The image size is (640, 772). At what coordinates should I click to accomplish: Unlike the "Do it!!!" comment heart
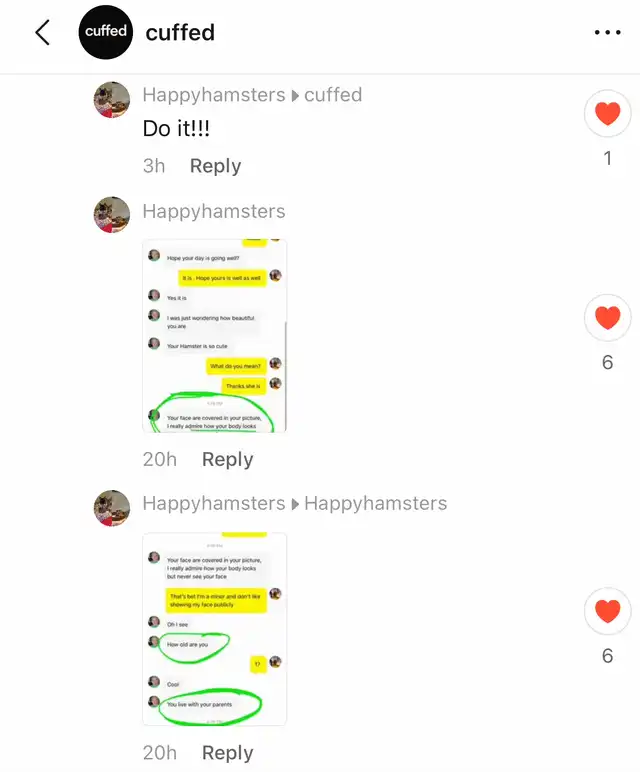pos(608,113)
